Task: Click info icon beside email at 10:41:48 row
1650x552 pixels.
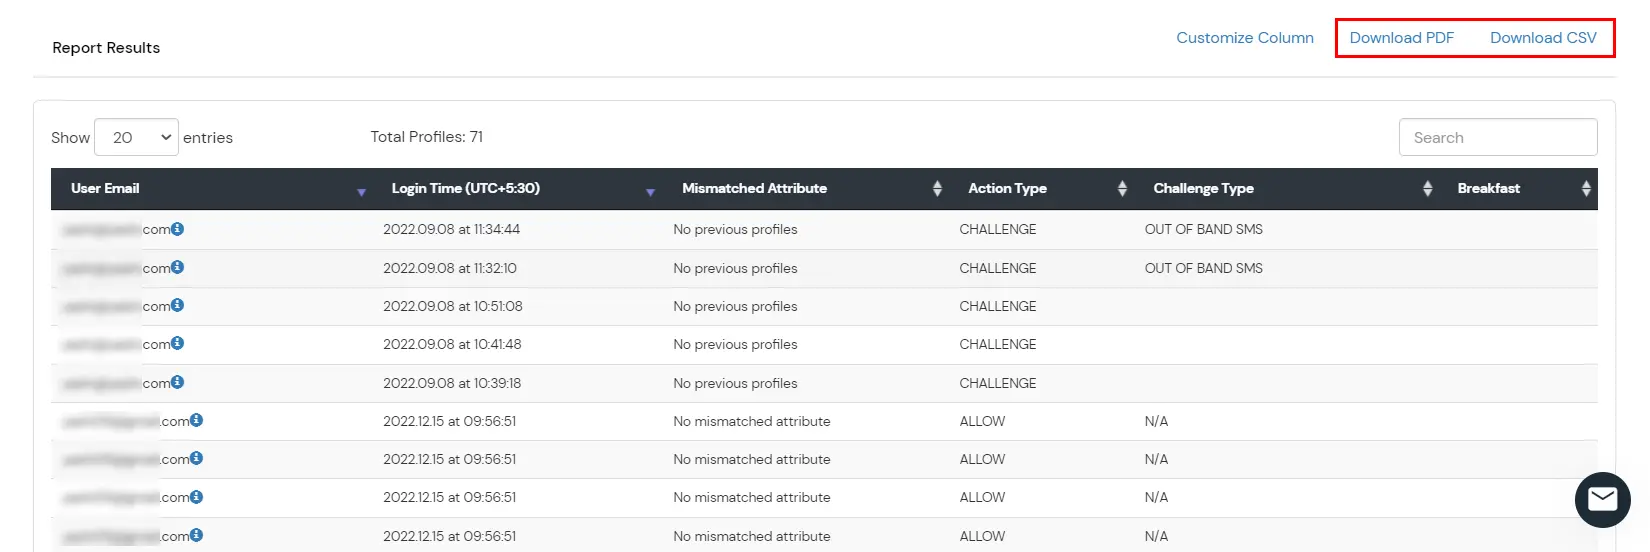Action: coord(177,343)
